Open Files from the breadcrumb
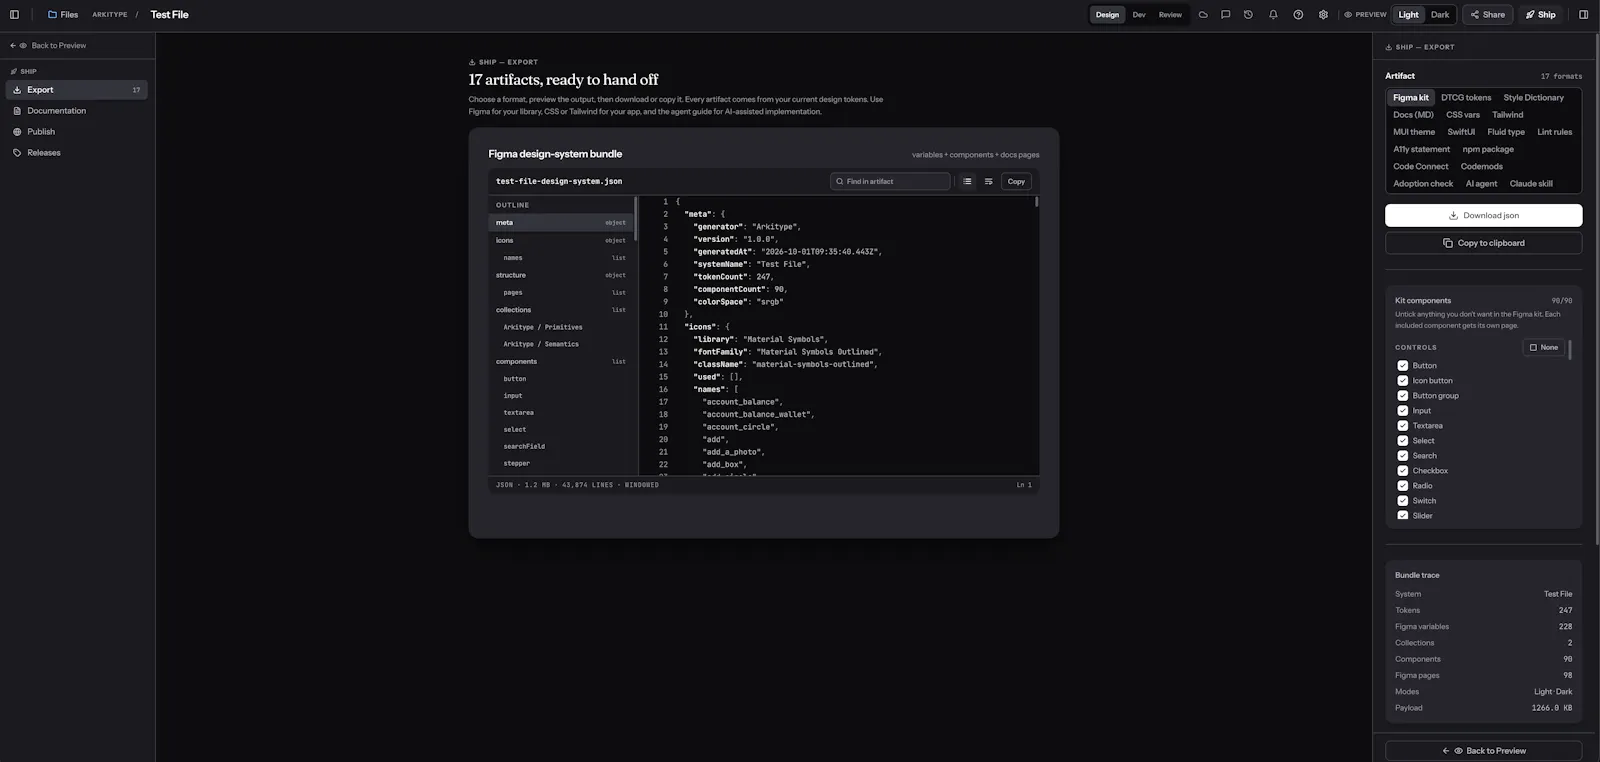This screenshot has height=762, width=1600. tap(63, 15)
